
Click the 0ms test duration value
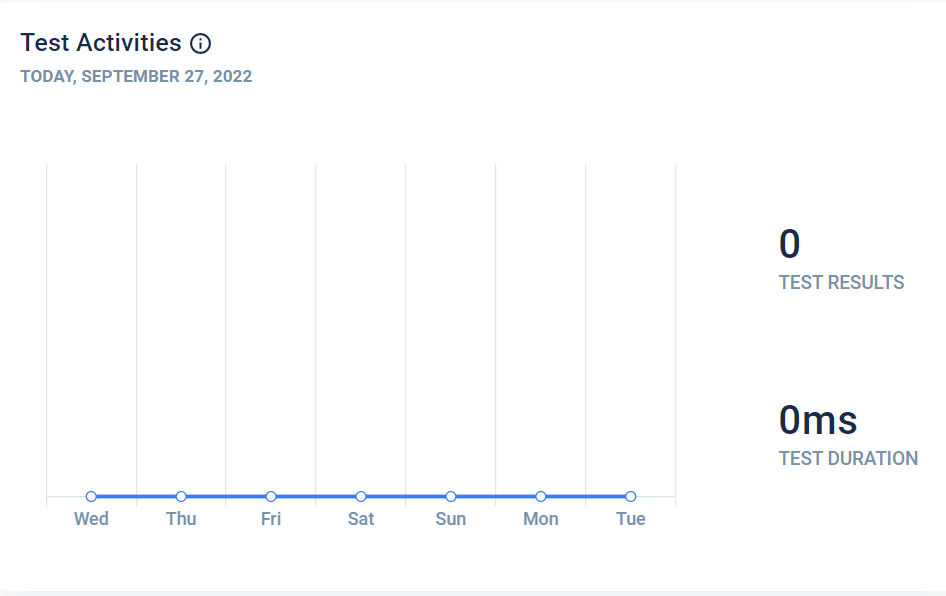pos(818,421)
